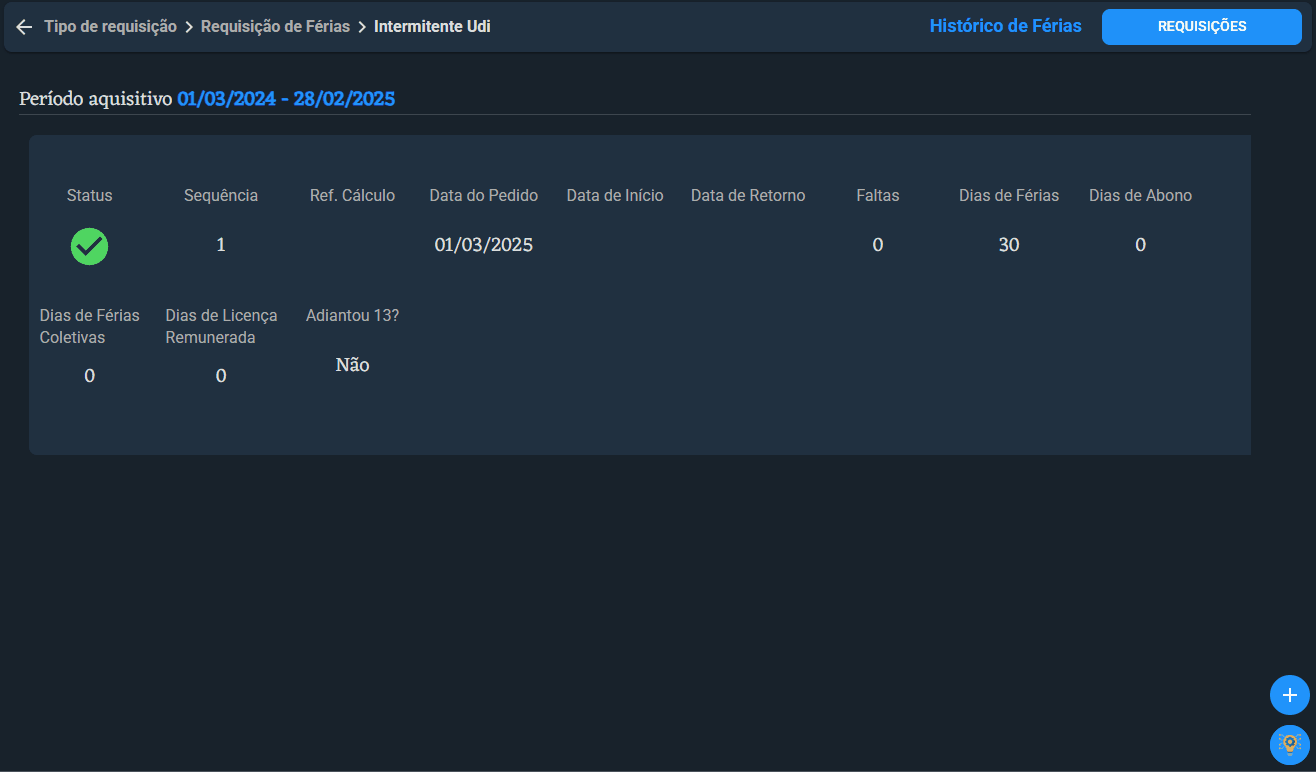Click Dias de Licença Remunerada value 0
The image size is (1316, 772).
221,376
